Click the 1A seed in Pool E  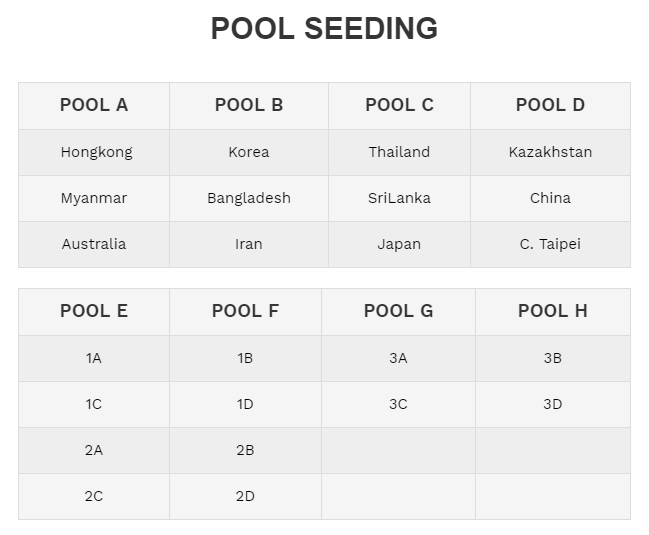94,358
